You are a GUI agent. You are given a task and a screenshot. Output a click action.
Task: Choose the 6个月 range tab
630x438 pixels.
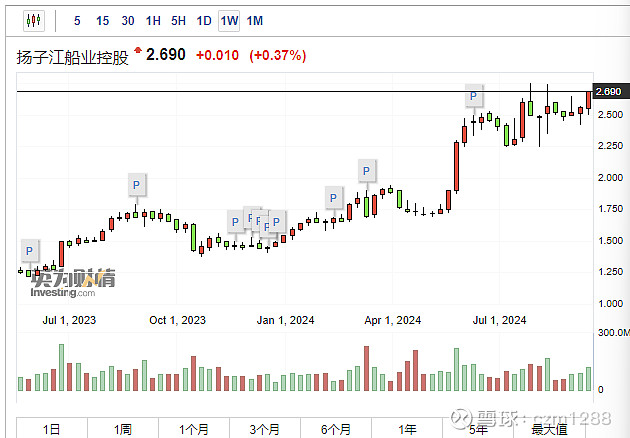click(x=336, y=429)
